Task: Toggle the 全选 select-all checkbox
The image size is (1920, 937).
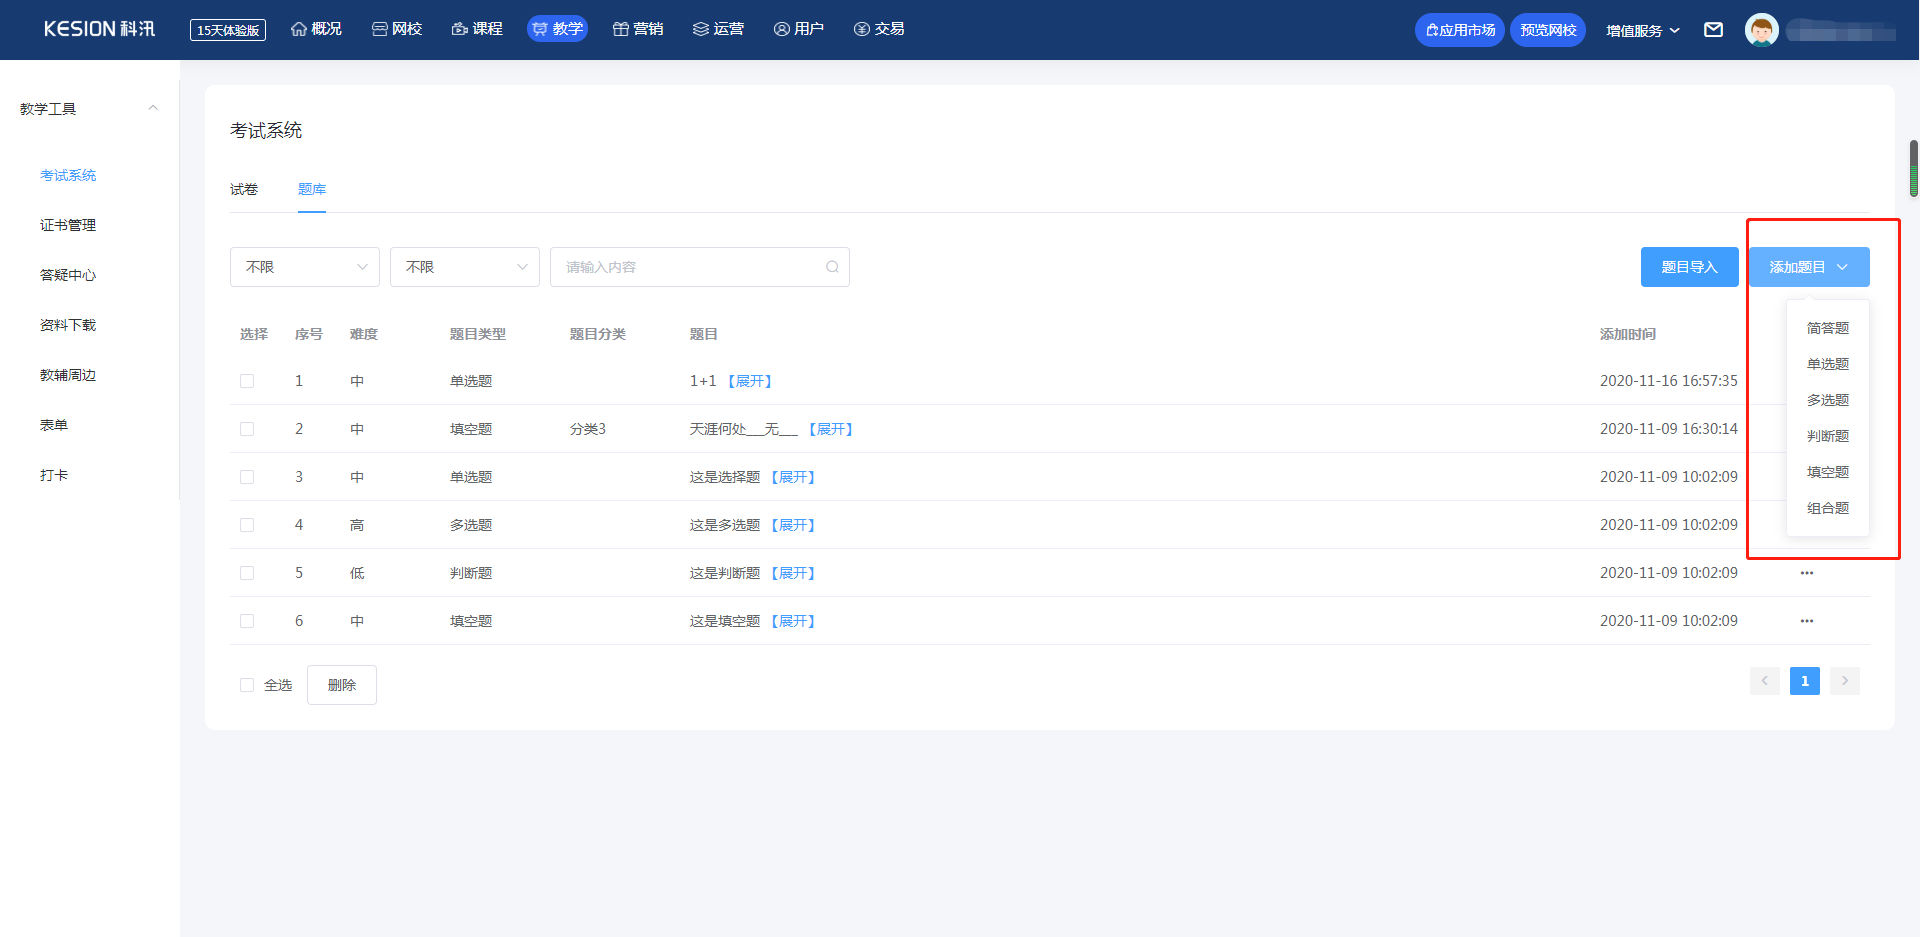Action: click(247, 685)
